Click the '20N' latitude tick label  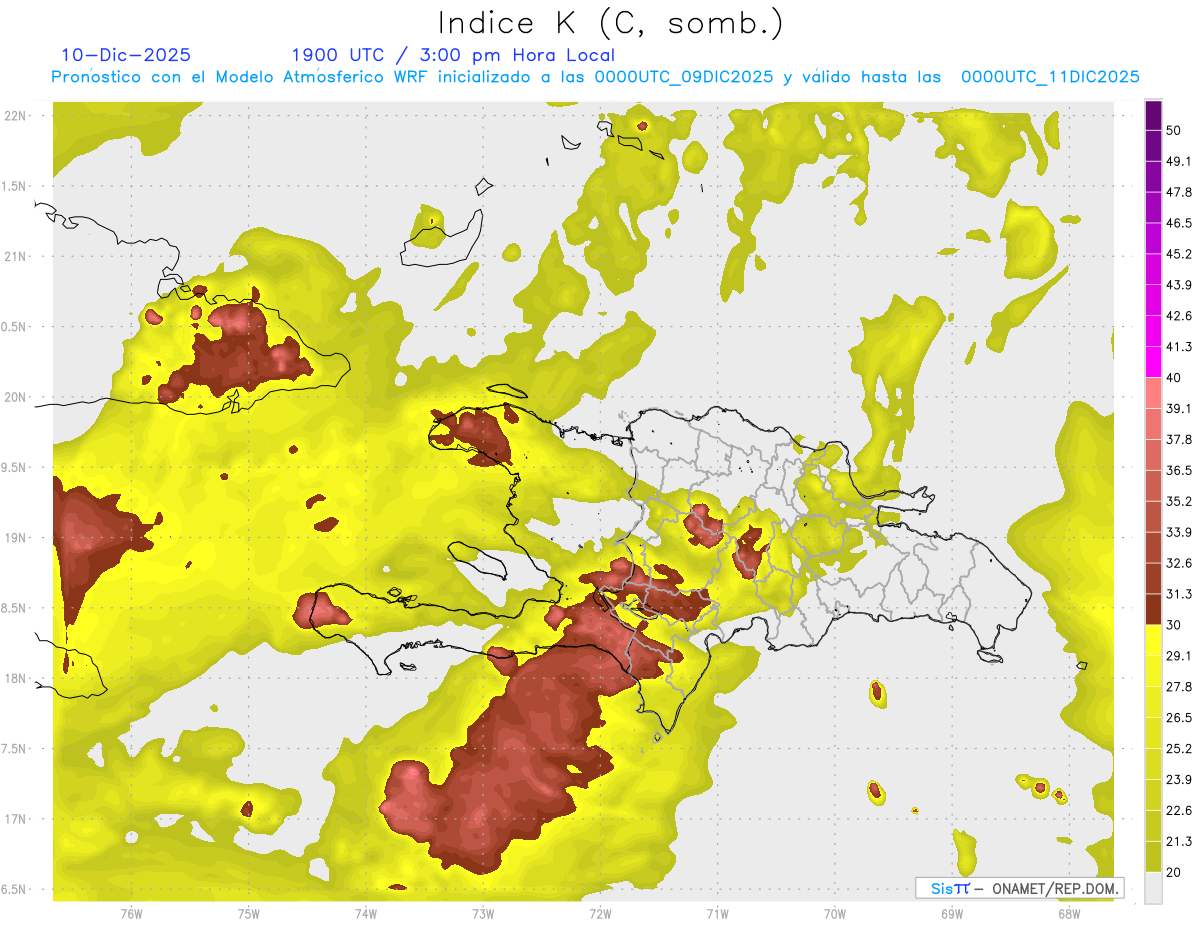(16, 397)
